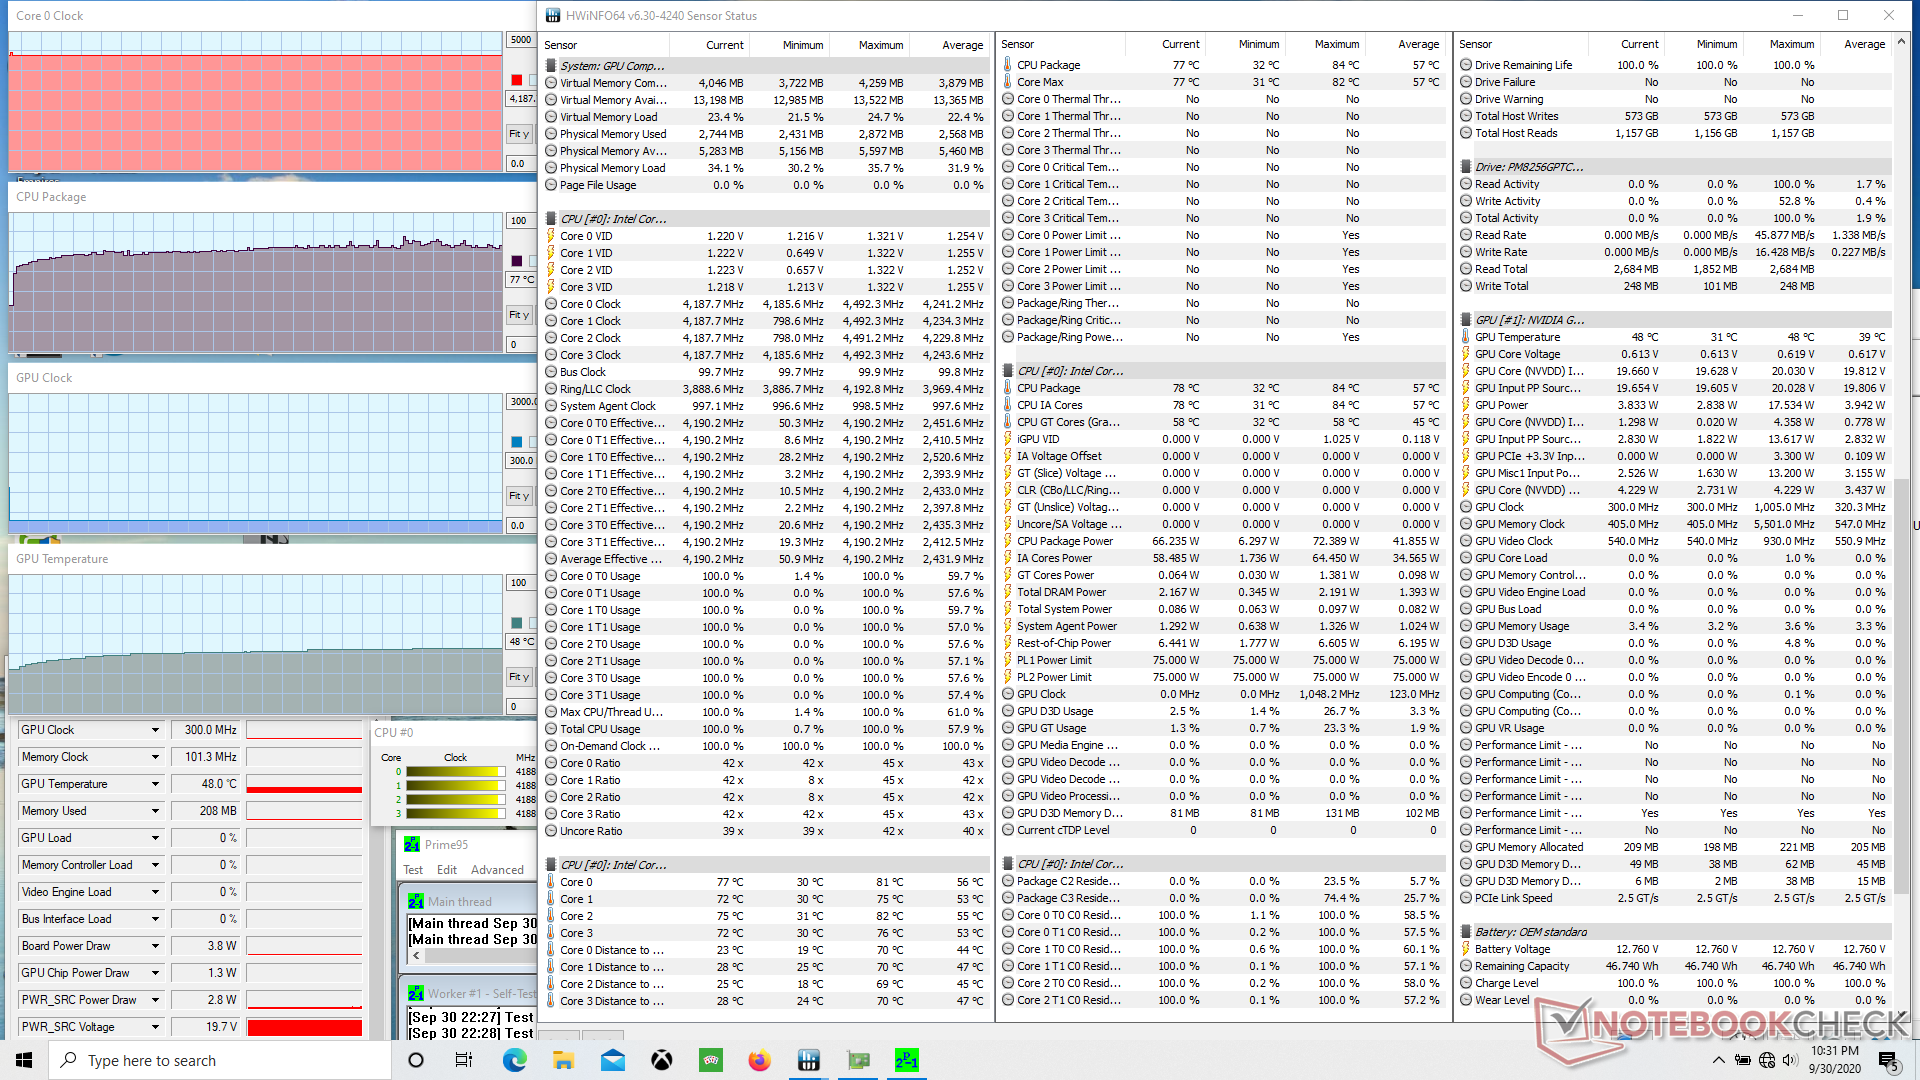The image size is (1920, 1080).
Task: Click the CPU Package Power lightning icon
Action: tap(1008, 541)
